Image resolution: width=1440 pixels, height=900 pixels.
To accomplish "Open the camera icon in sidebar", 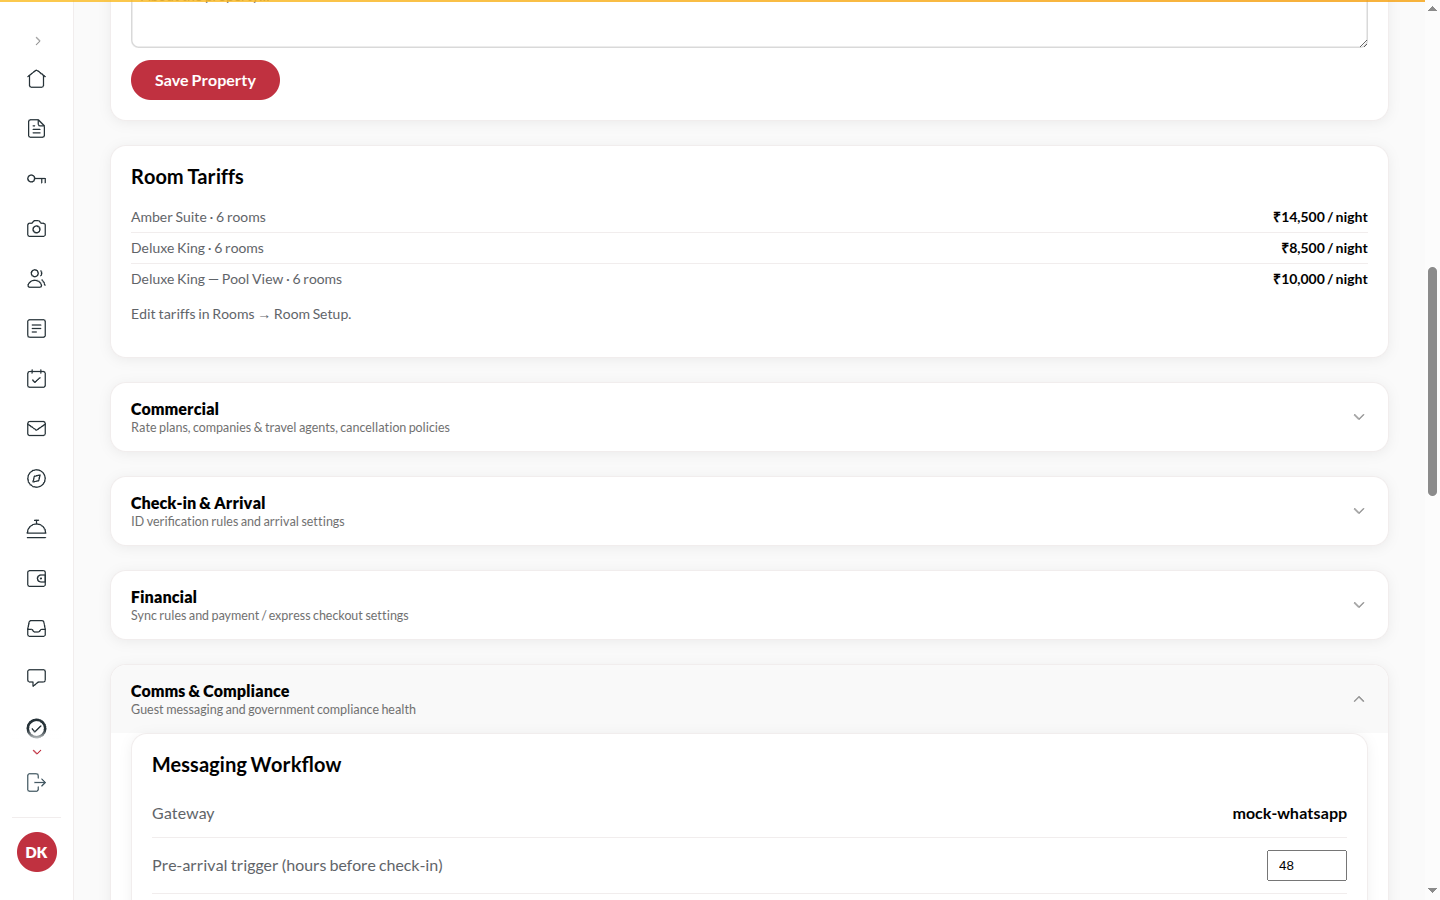I will 37,229.
